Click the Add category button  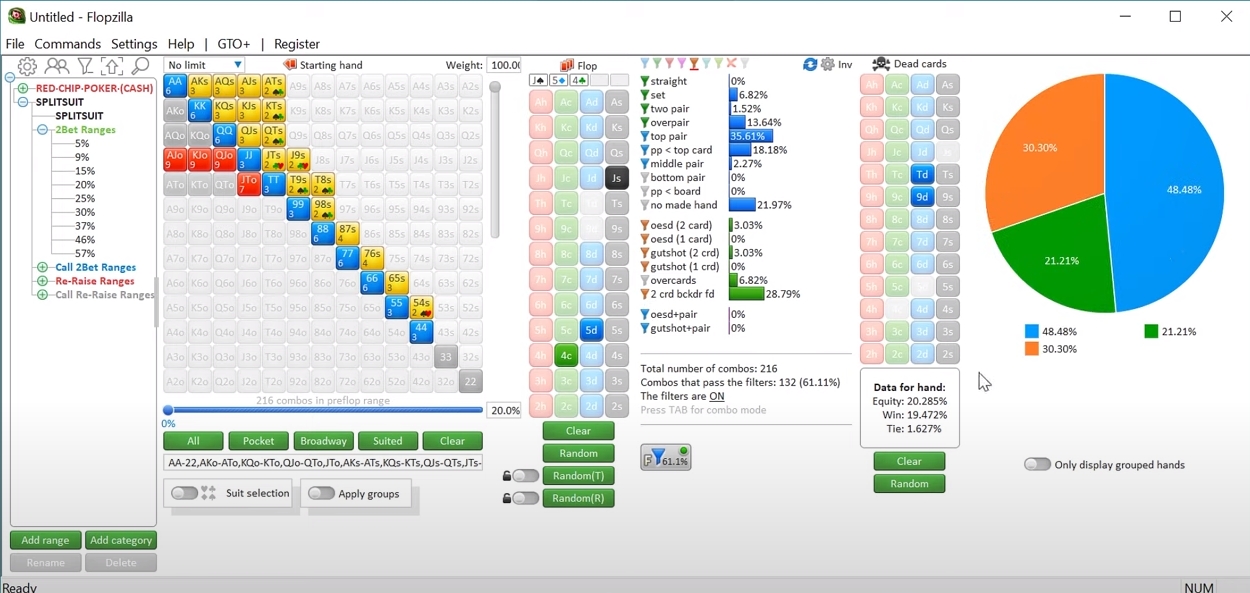121,540
